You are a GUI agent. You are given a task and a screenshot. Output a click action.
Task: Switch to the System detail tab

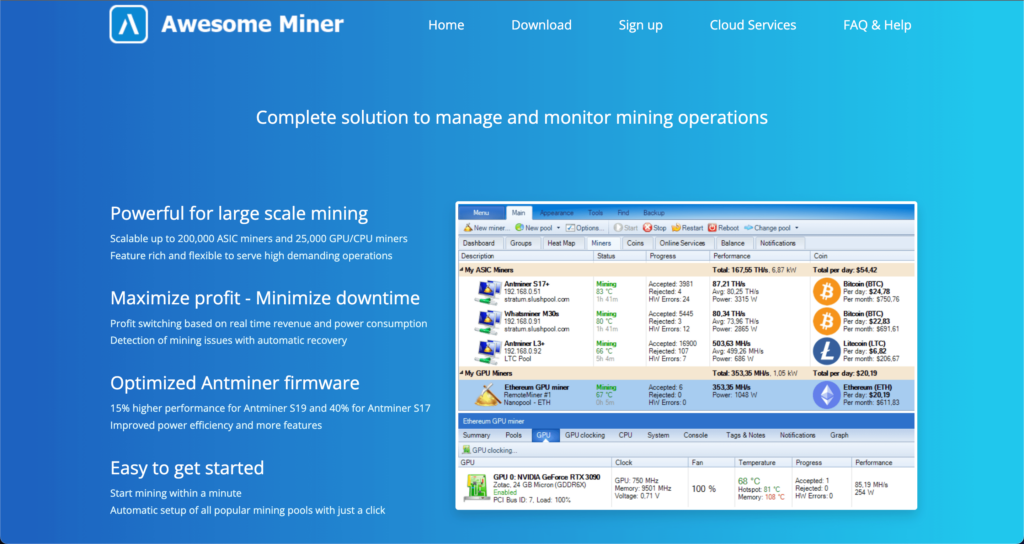[658, 435]
